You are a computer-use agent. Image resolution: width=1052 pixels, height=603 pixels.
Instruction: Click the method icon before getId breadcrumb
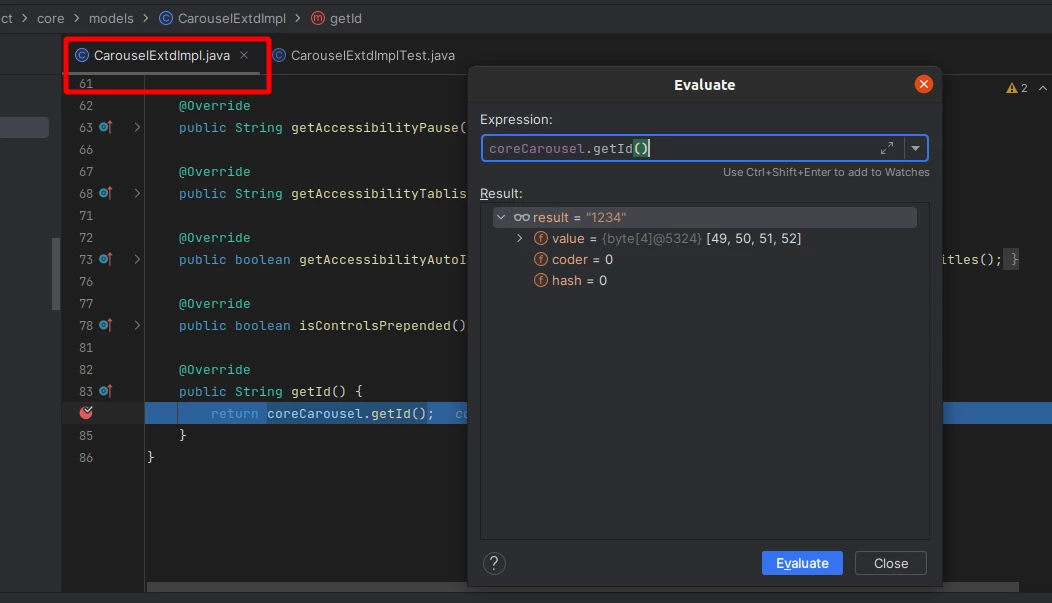pyautogui.click(x=317, y=19)
